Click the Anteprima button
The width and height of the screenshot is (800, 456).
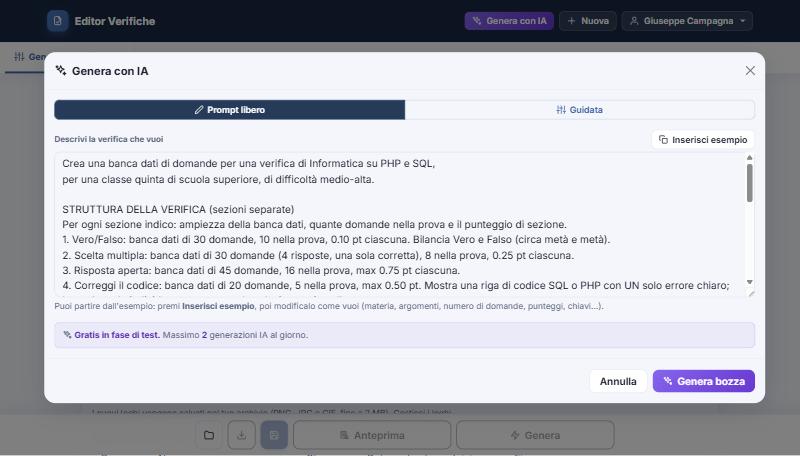pyautogui.click(x=372, y=435)
